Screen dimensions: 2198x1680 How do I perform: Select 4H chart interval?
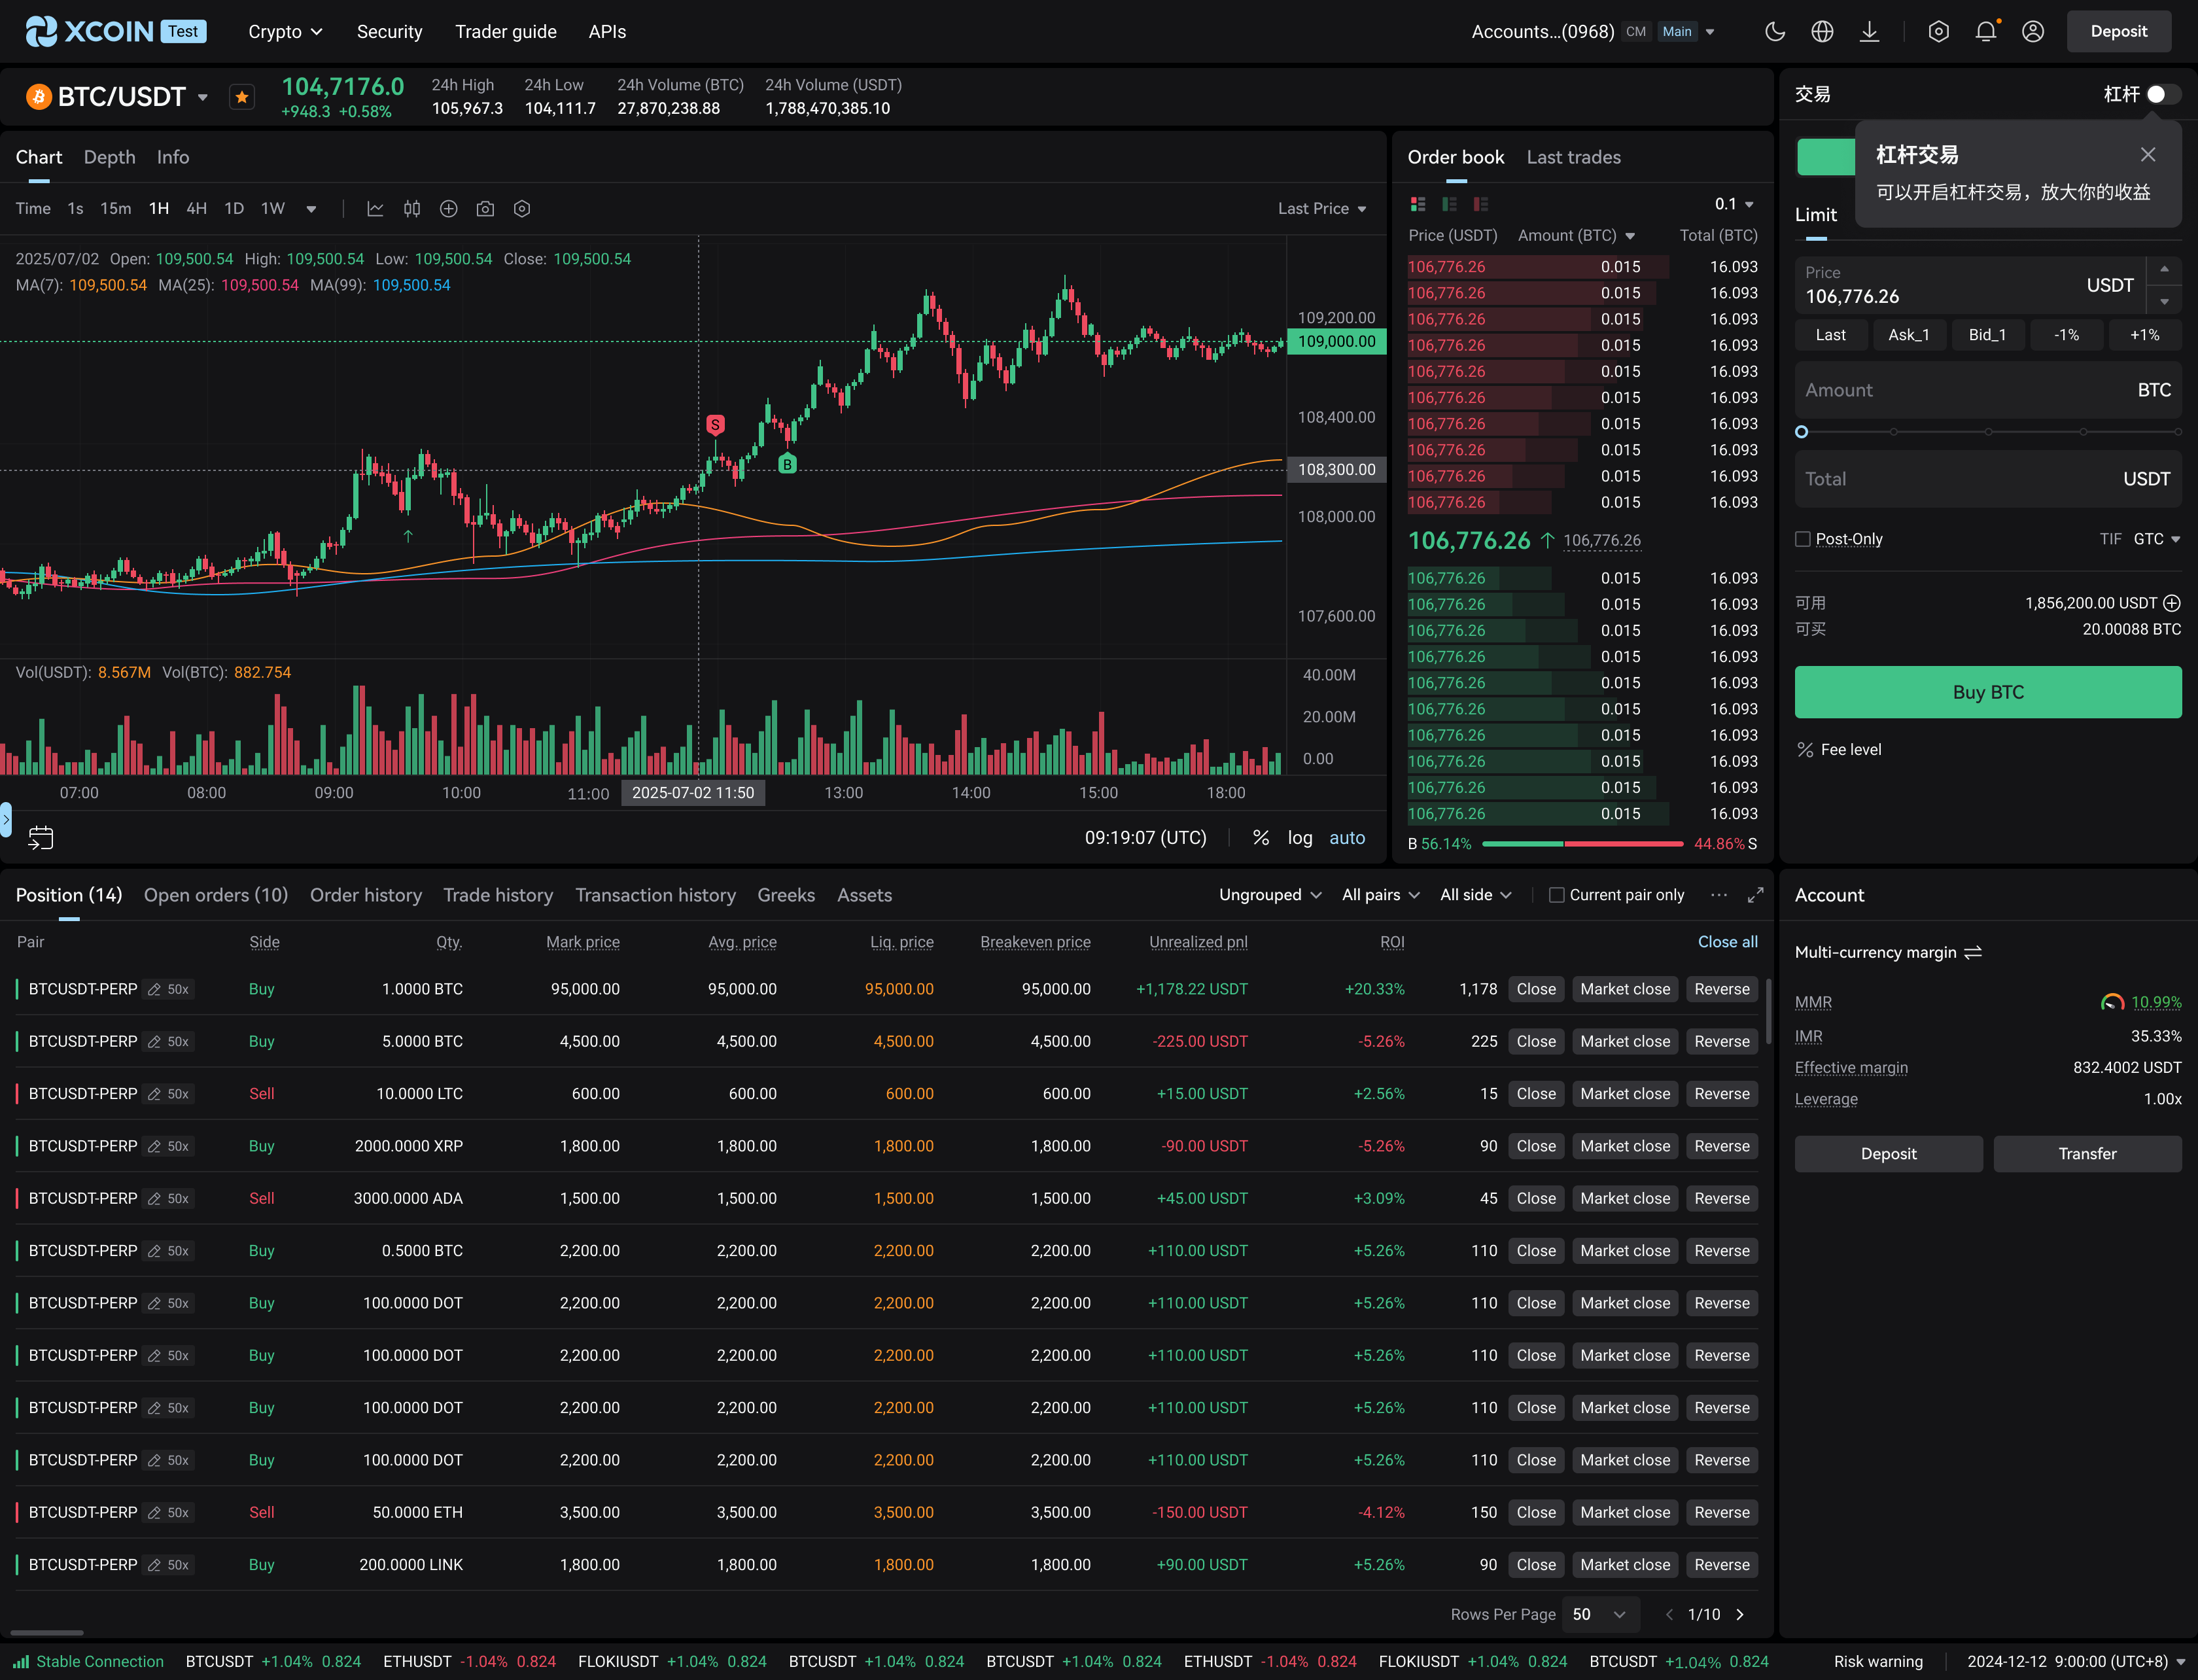point(196,209)
